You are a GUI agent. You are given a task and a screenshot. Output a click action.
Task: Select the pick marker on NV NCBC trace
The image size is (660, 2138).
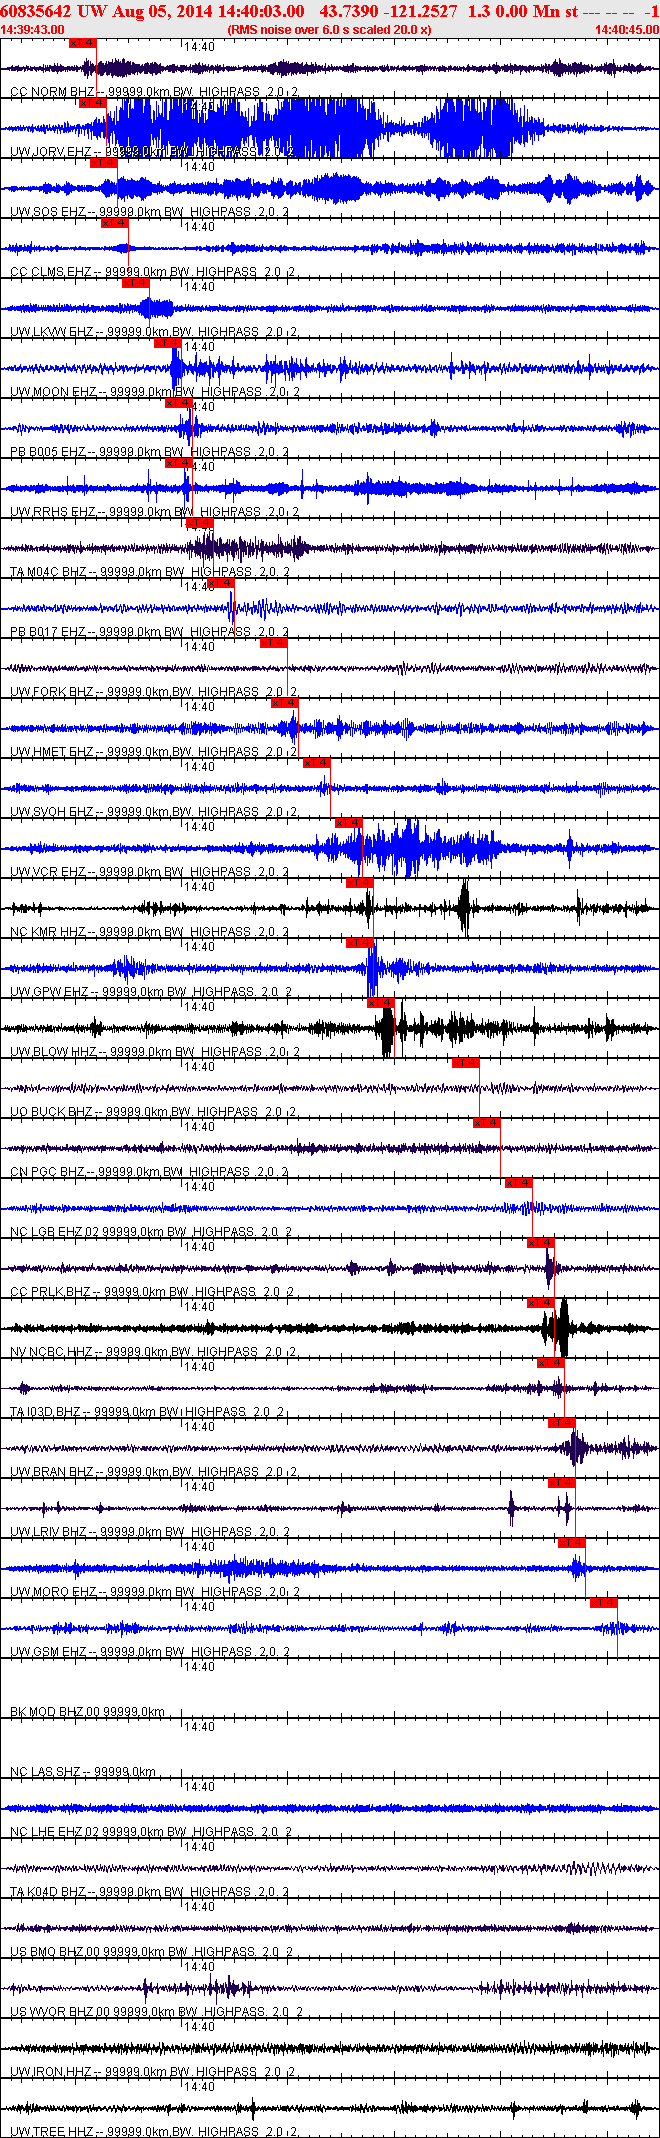(x=540, y=1303)
